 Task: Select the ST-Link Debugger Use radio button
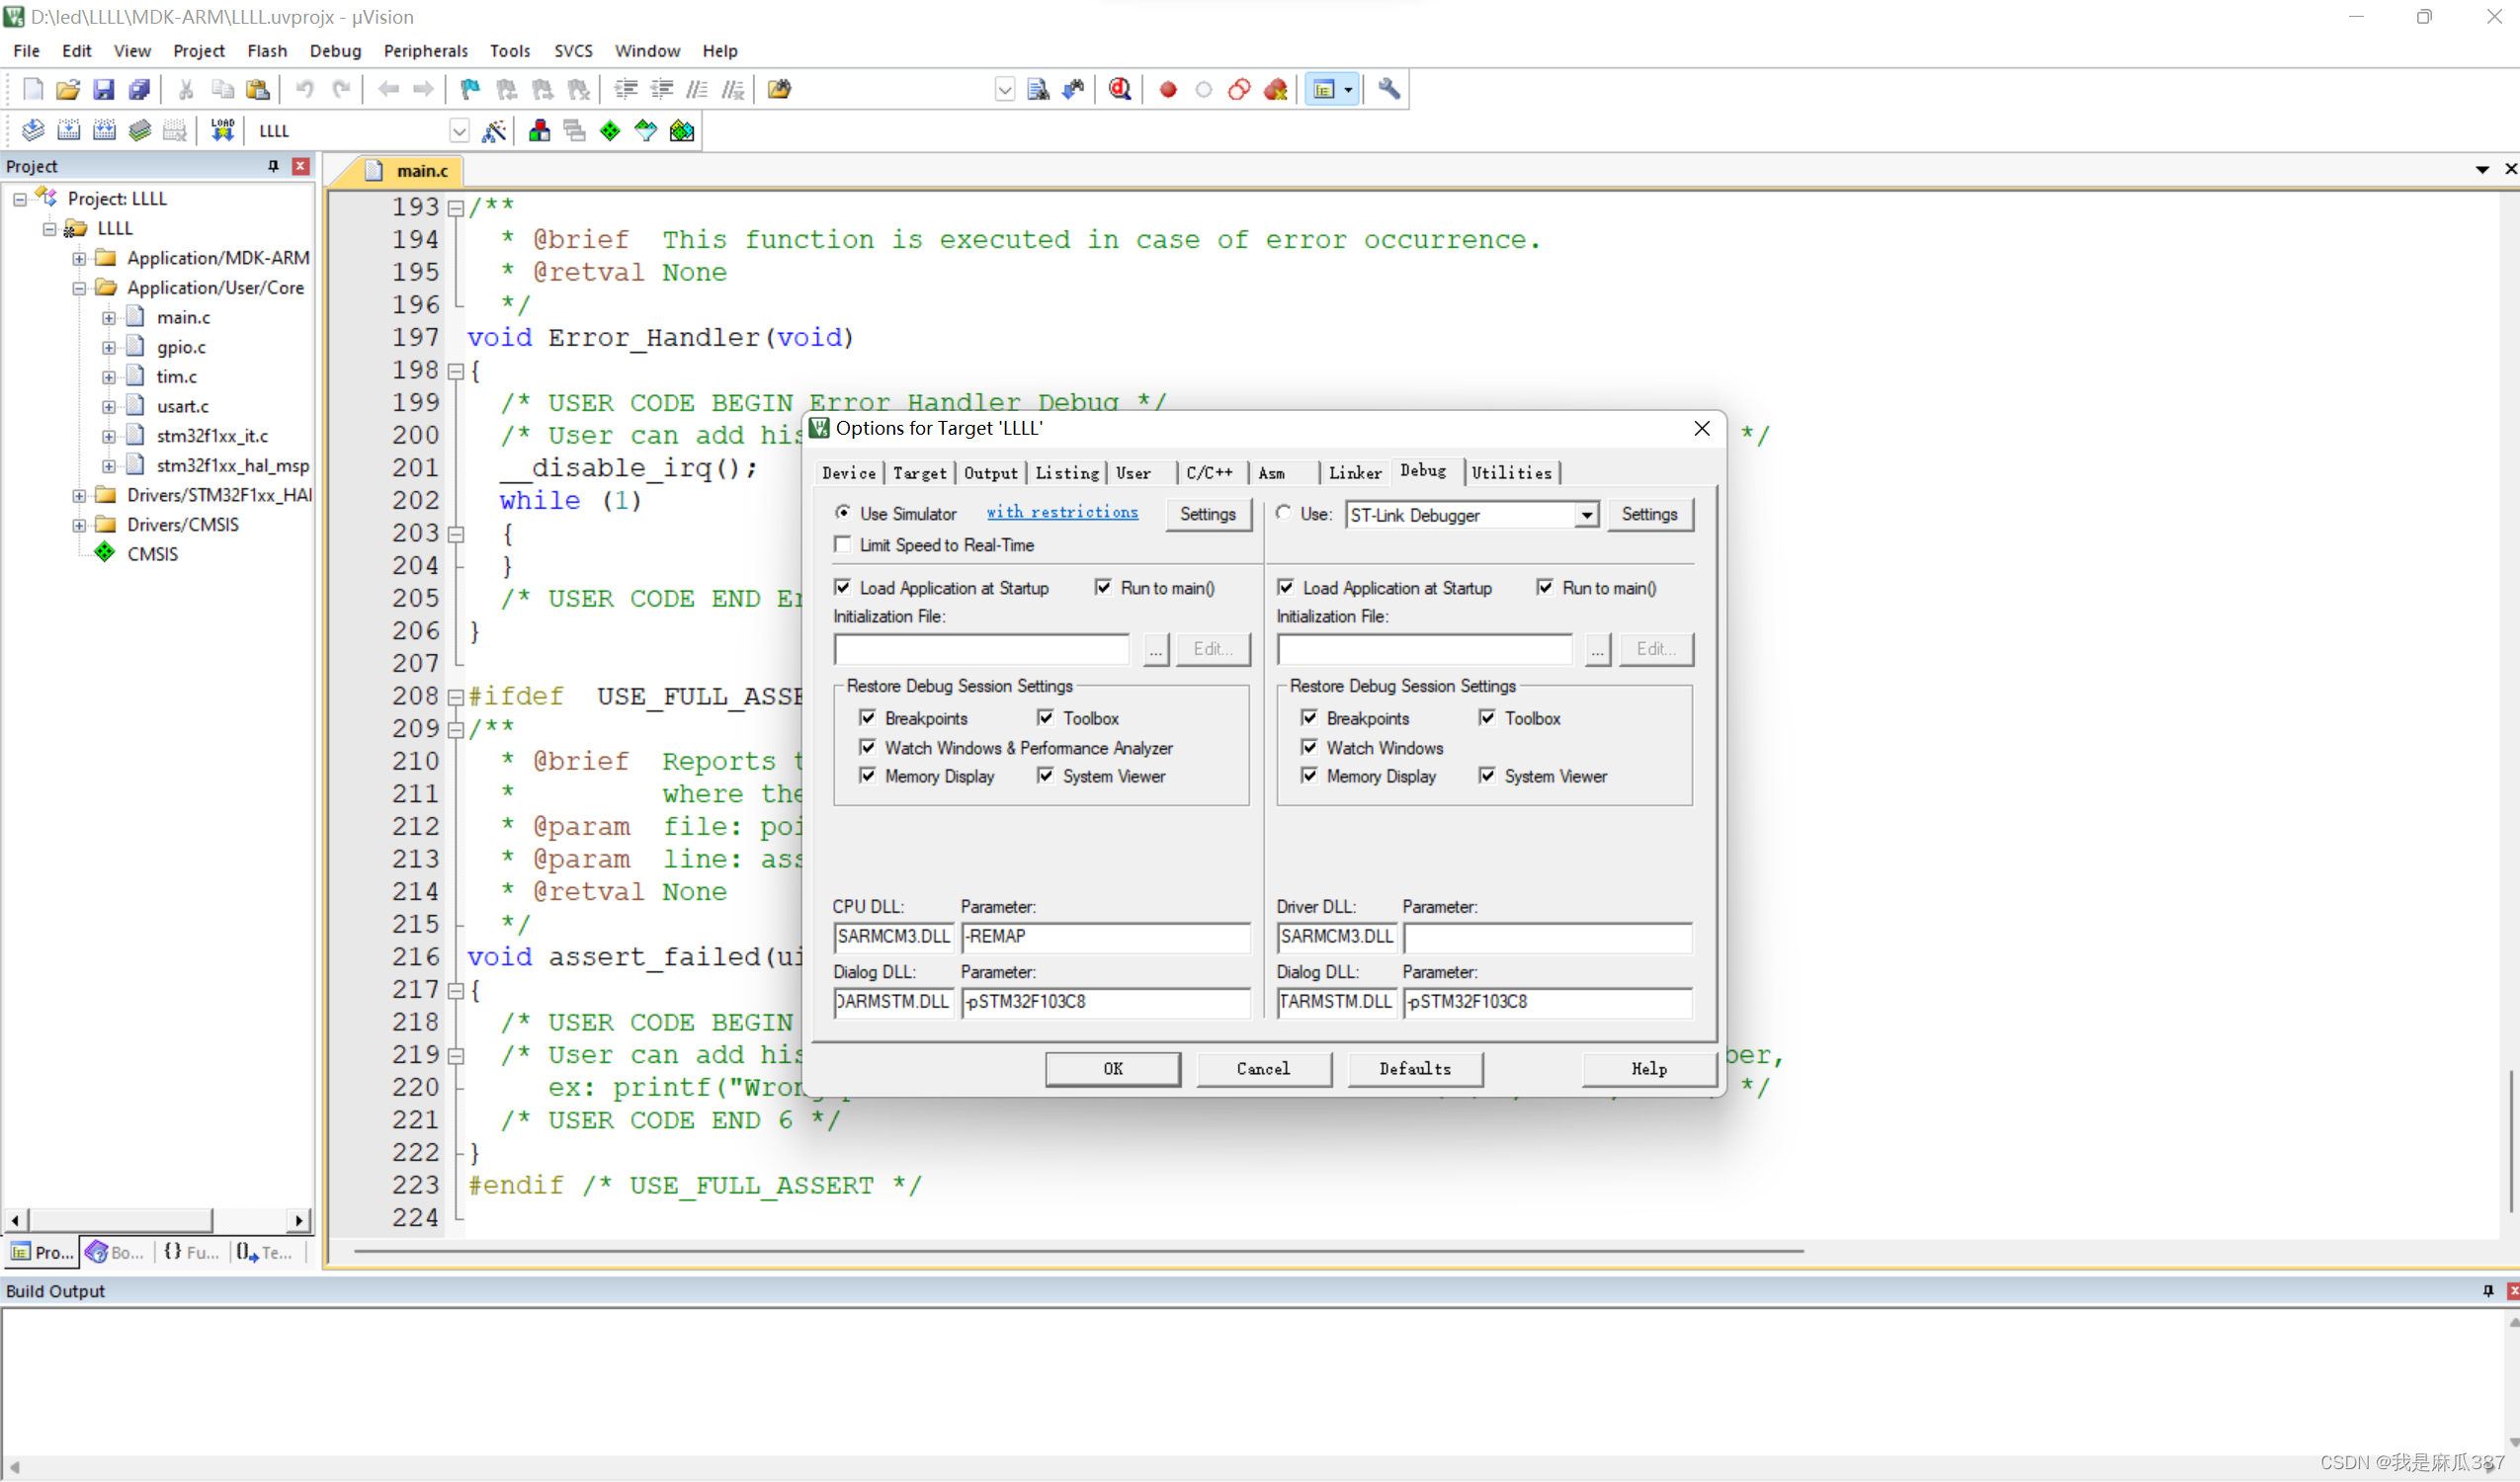pos(1283,513)
